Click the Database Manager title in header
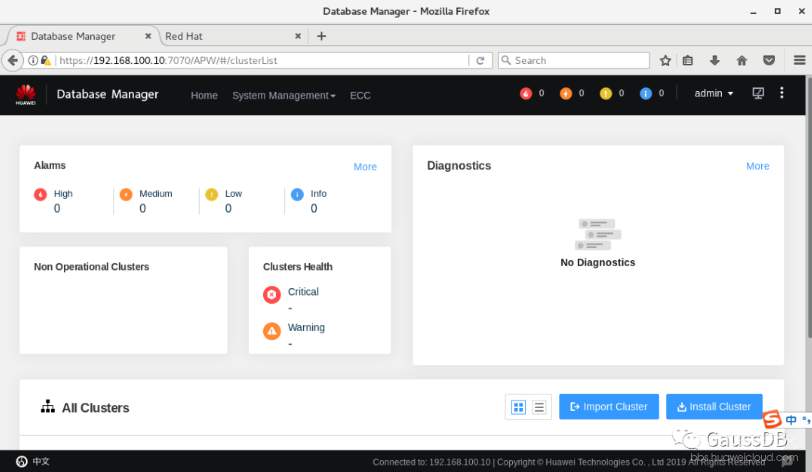The height and width of the screenshot is (472, 812). pos(108,94)
